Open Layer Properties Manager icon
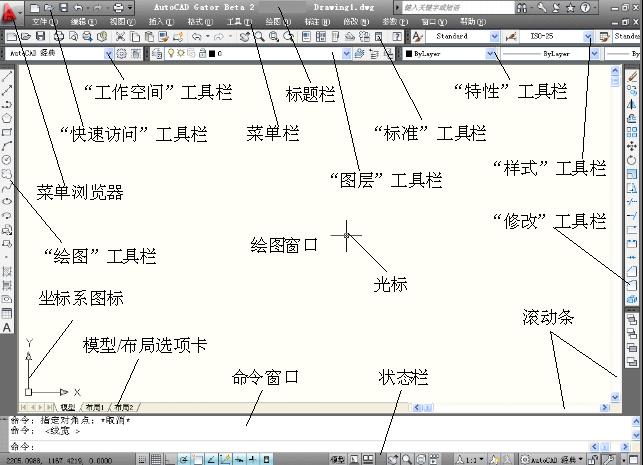The height and width of the screenshot is (465, 643). pyautogui.click(x=156, y=54)
